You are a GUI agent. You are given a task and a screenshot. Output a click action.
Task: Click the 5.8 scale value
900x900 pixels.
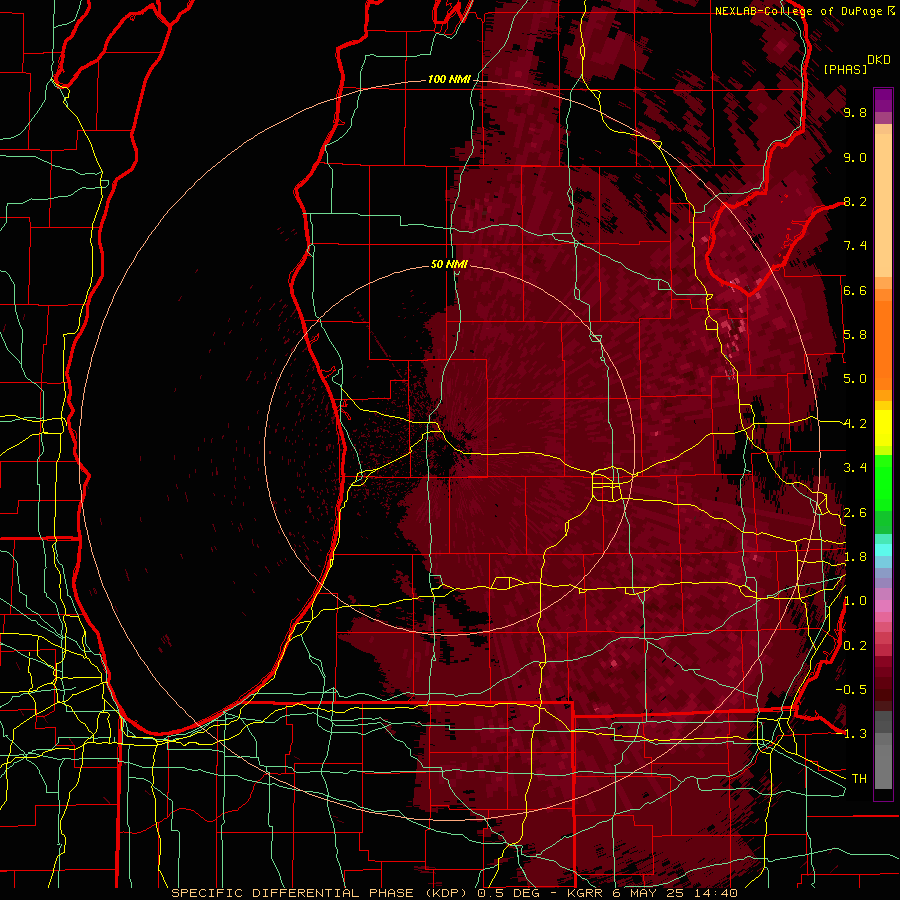[x=855, y=335]
